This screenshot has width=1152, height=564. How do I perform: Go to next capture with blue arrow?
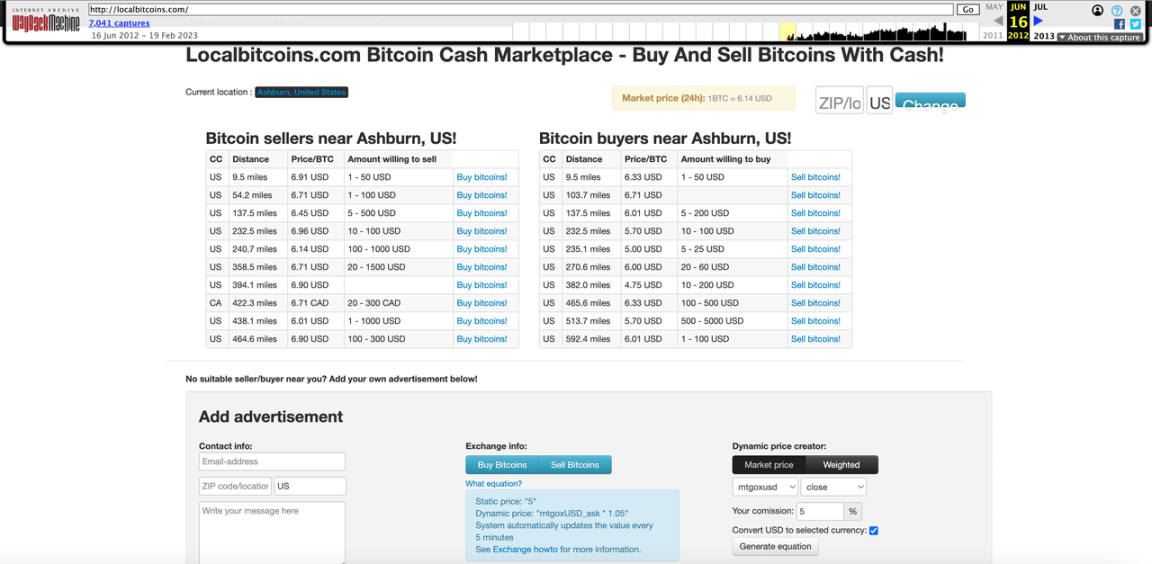click(x=1038, y=21)
